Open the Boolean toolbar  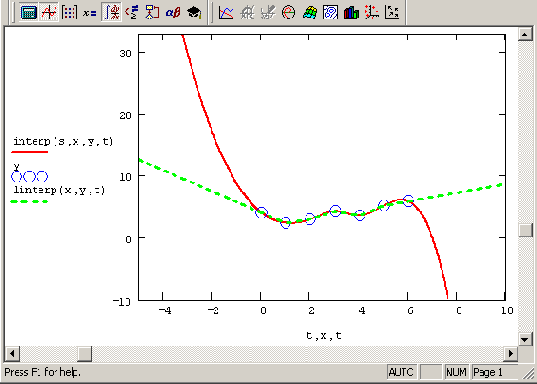tap(132, 12)
